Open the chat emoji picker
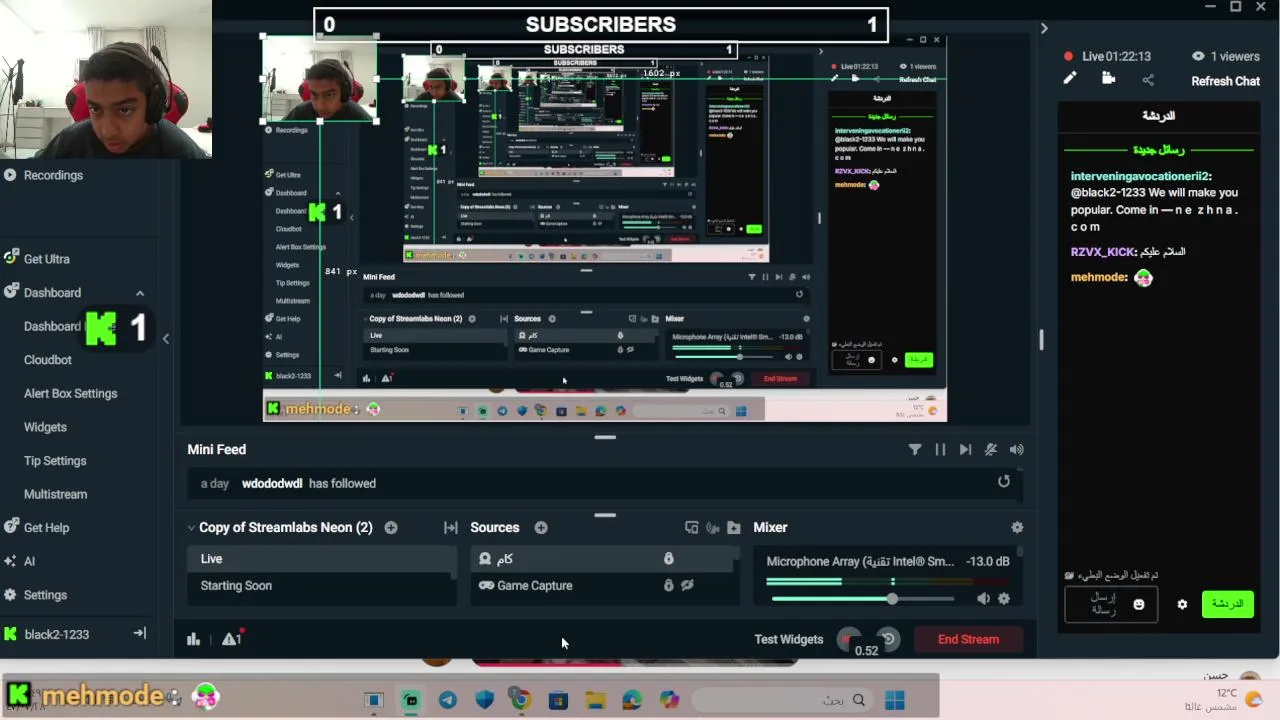1280x720 pixels. coord(1139,604)
